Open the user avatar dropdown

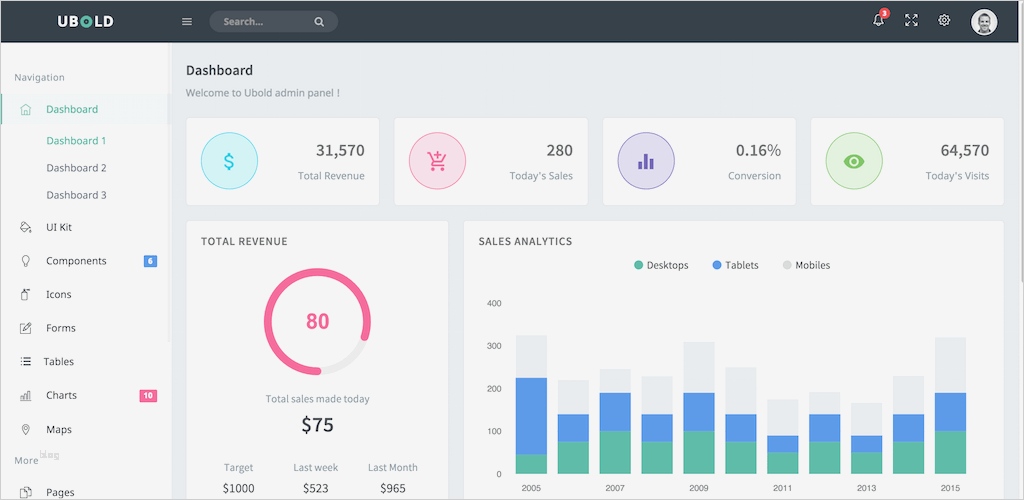coord(984,22)
